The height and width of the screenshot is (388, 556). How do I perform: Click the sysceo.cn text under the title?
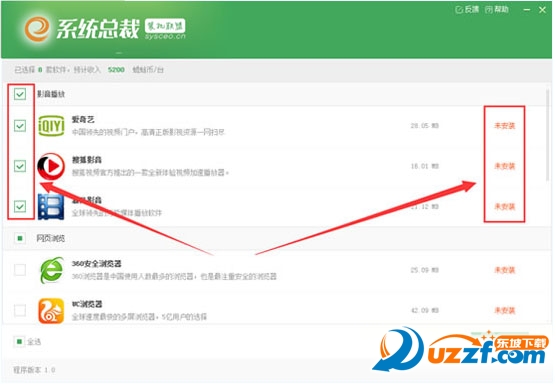[165, 36]
